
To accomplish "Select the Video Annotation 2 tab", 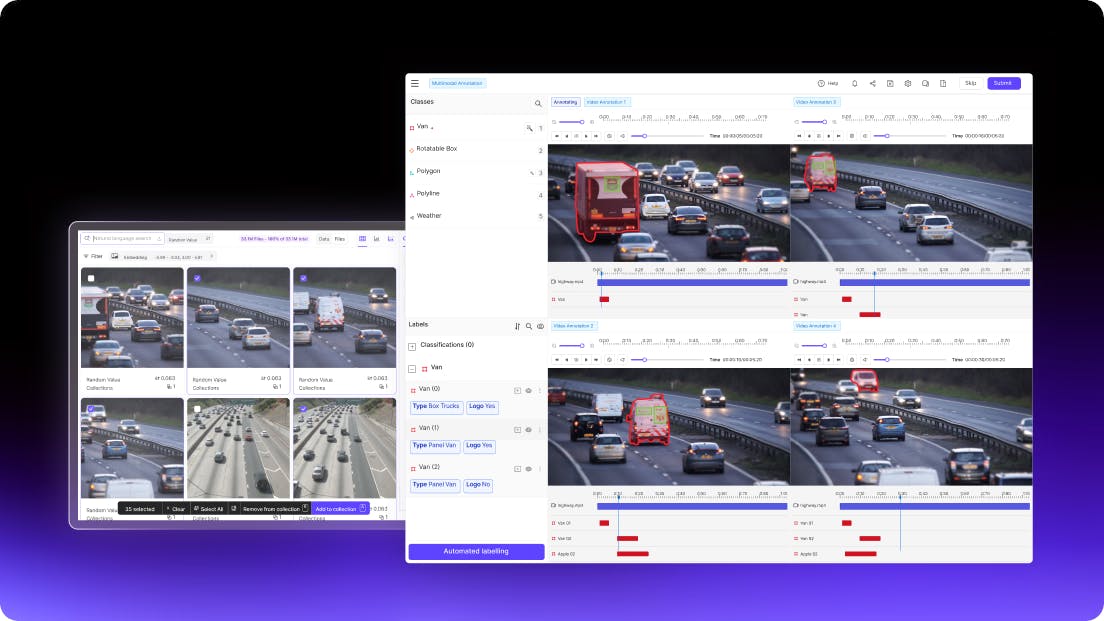I will (x=574, y=326).
